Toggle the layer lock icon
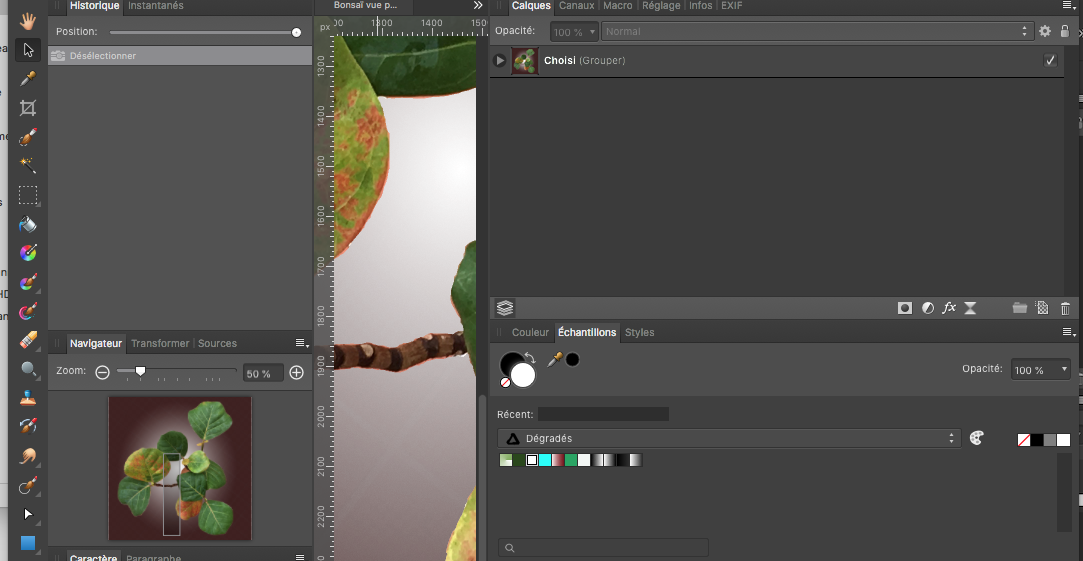The height and width of the screenshot is (561, 1083). (x=1065, y=31)
